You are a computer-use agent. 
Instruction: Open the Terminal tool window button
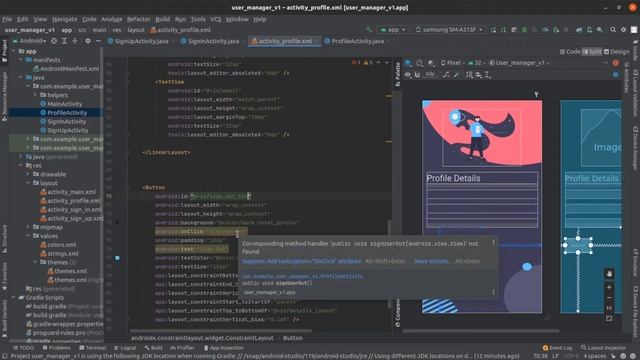[93, 348]
